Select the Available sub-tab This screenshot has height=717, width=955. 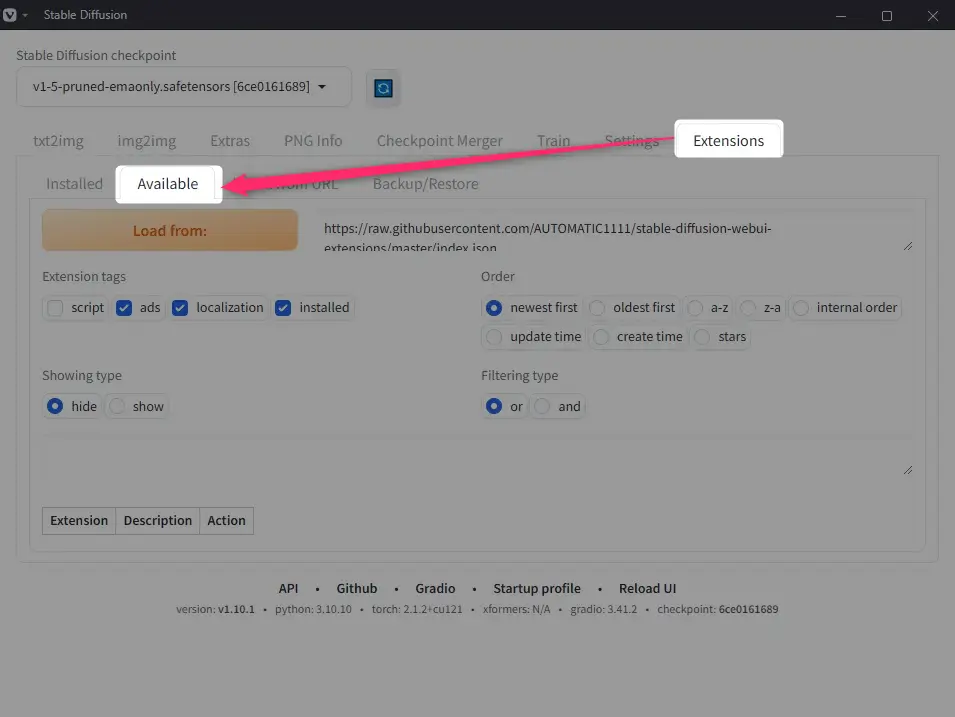(x=167, y=183)
